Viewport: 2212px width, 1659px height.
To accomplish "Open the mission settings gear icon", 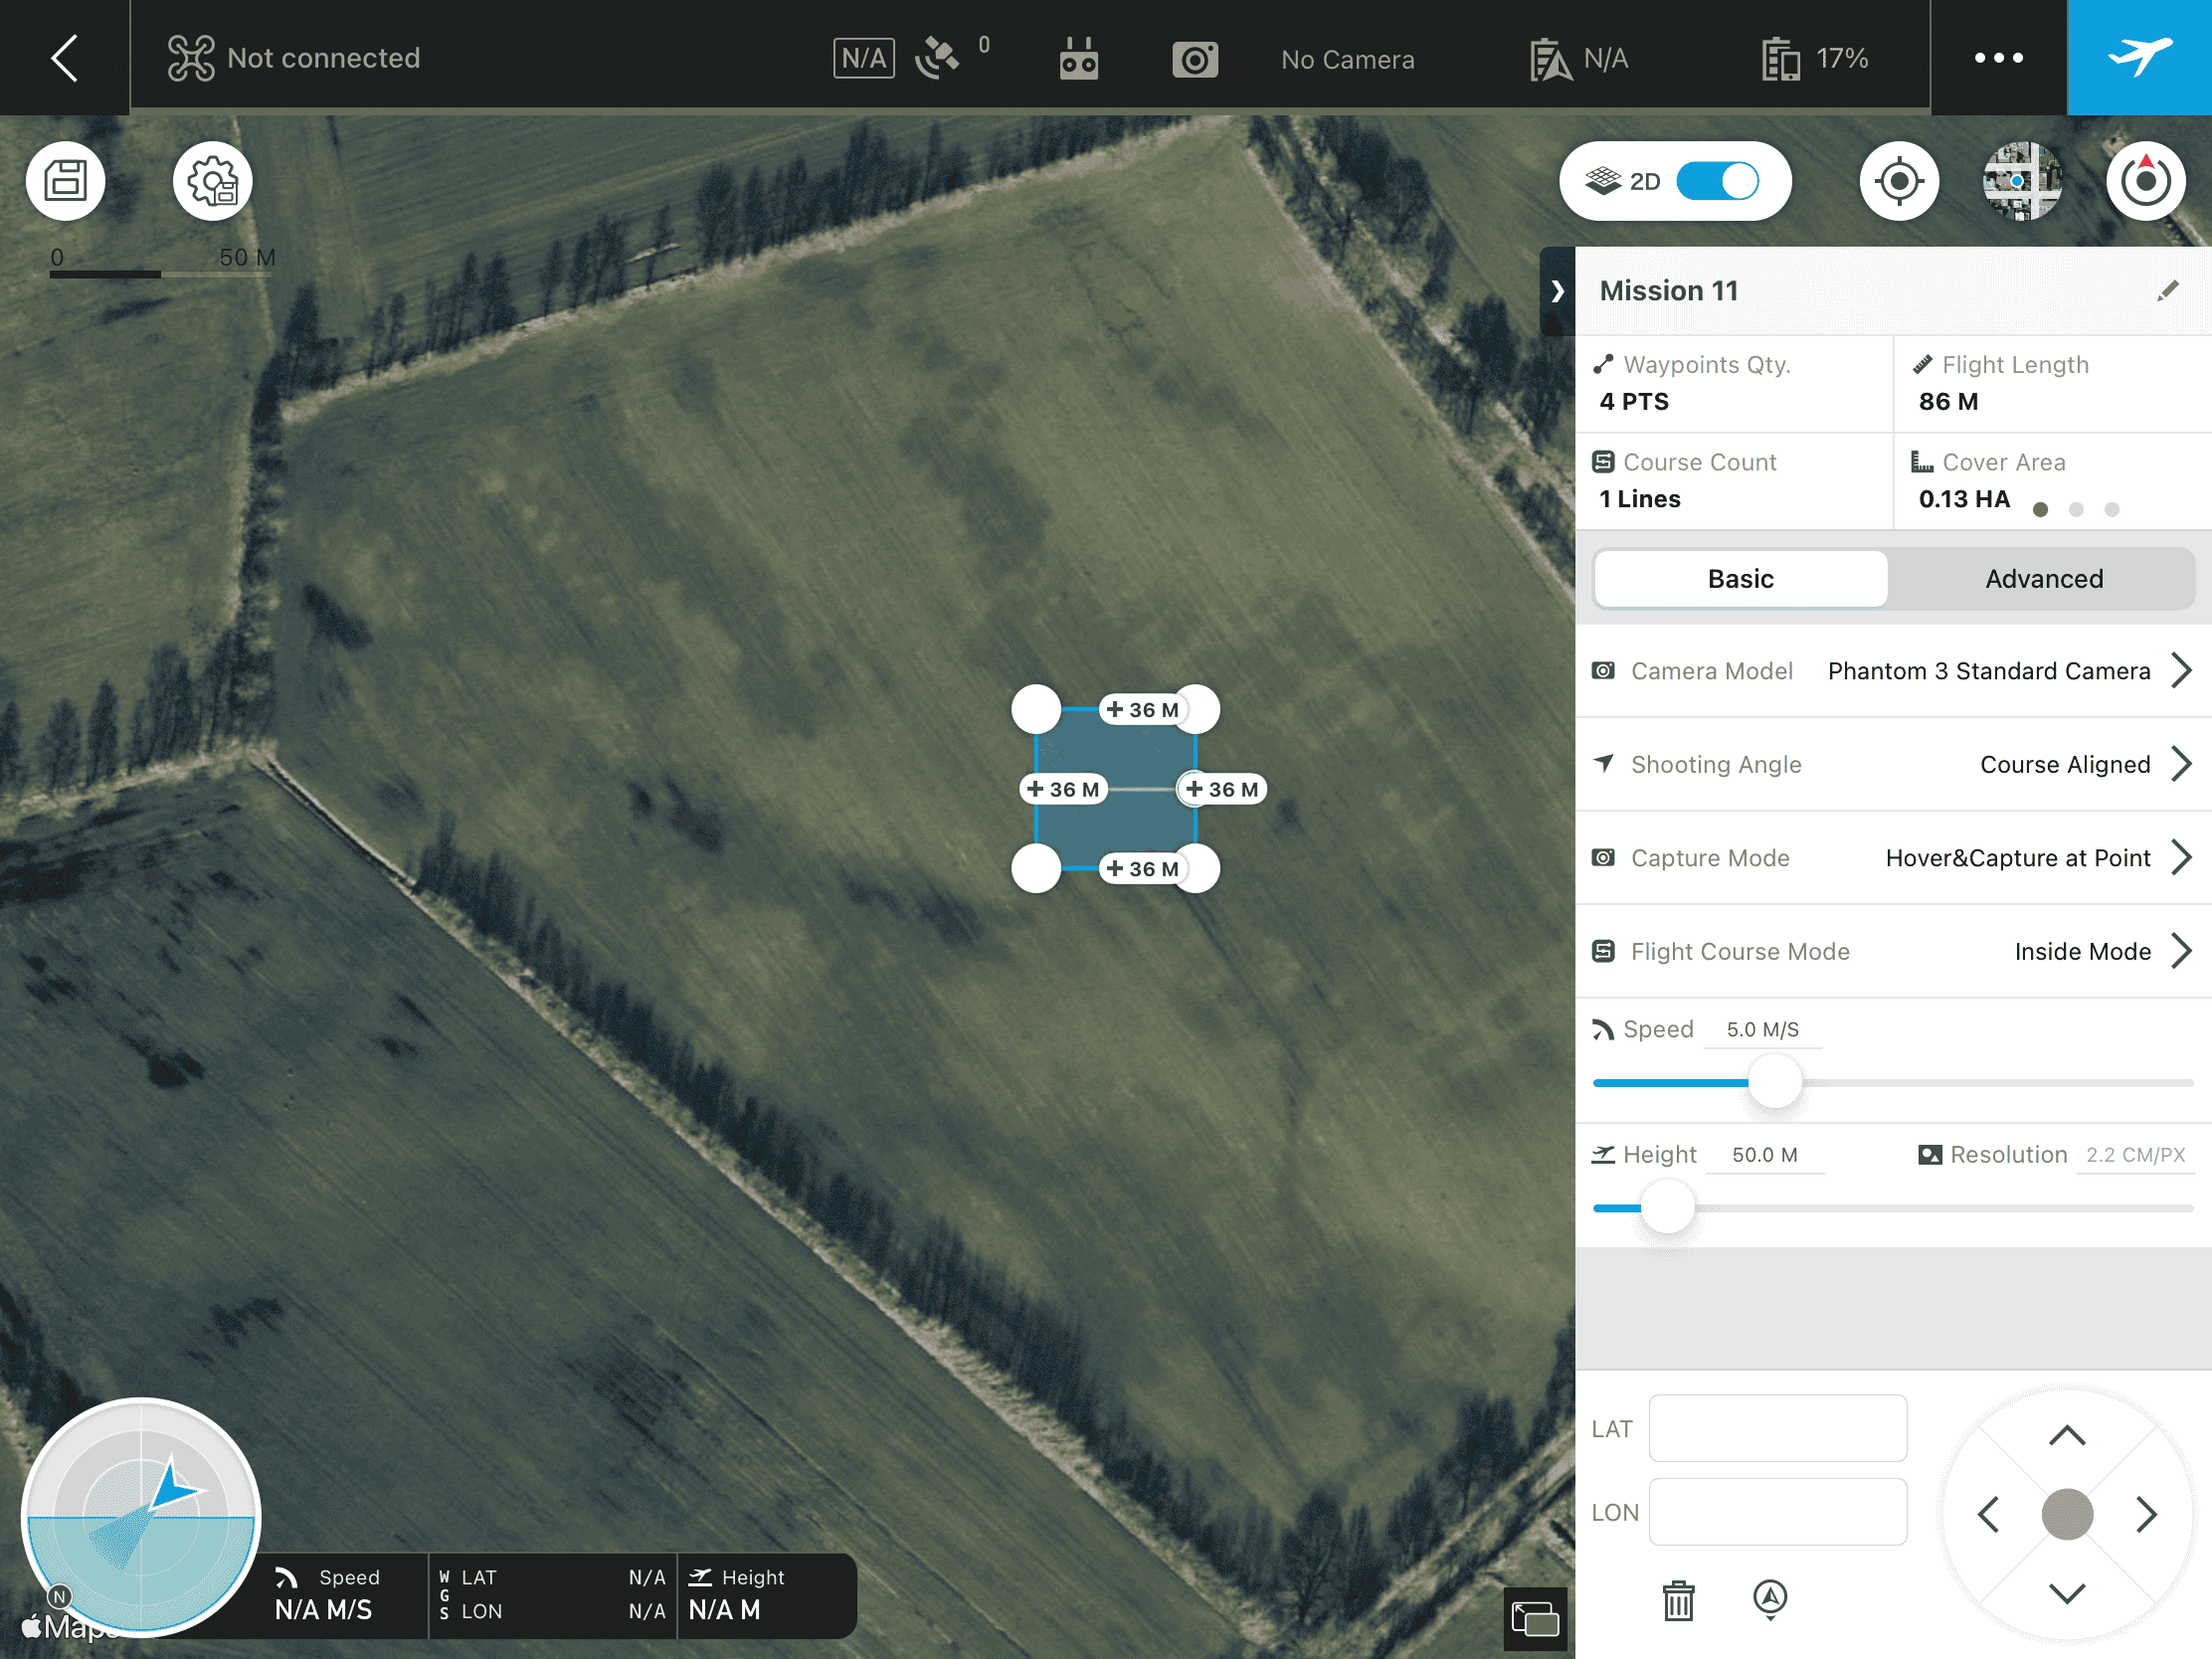I will [x=212, y=181].
